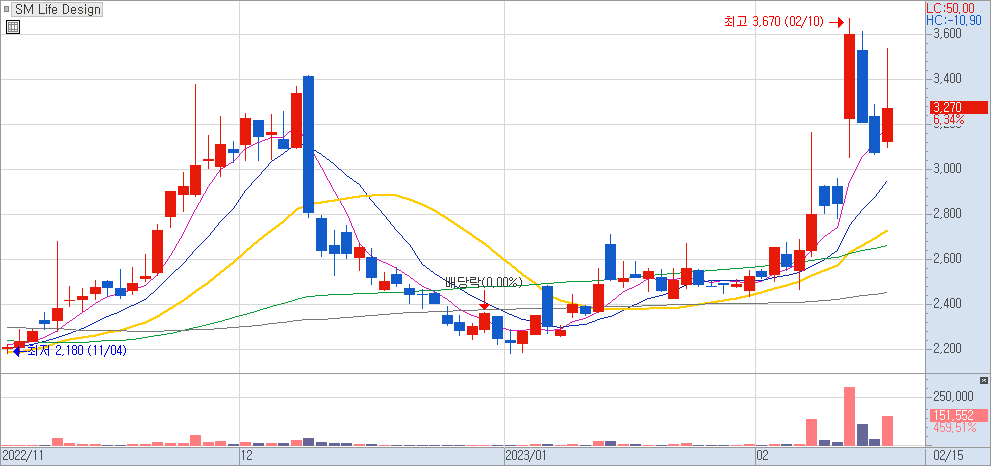The height and width of the screenshot is (466, 991).
Task: Click the 02 month date axis label
Action: (763, 455)
